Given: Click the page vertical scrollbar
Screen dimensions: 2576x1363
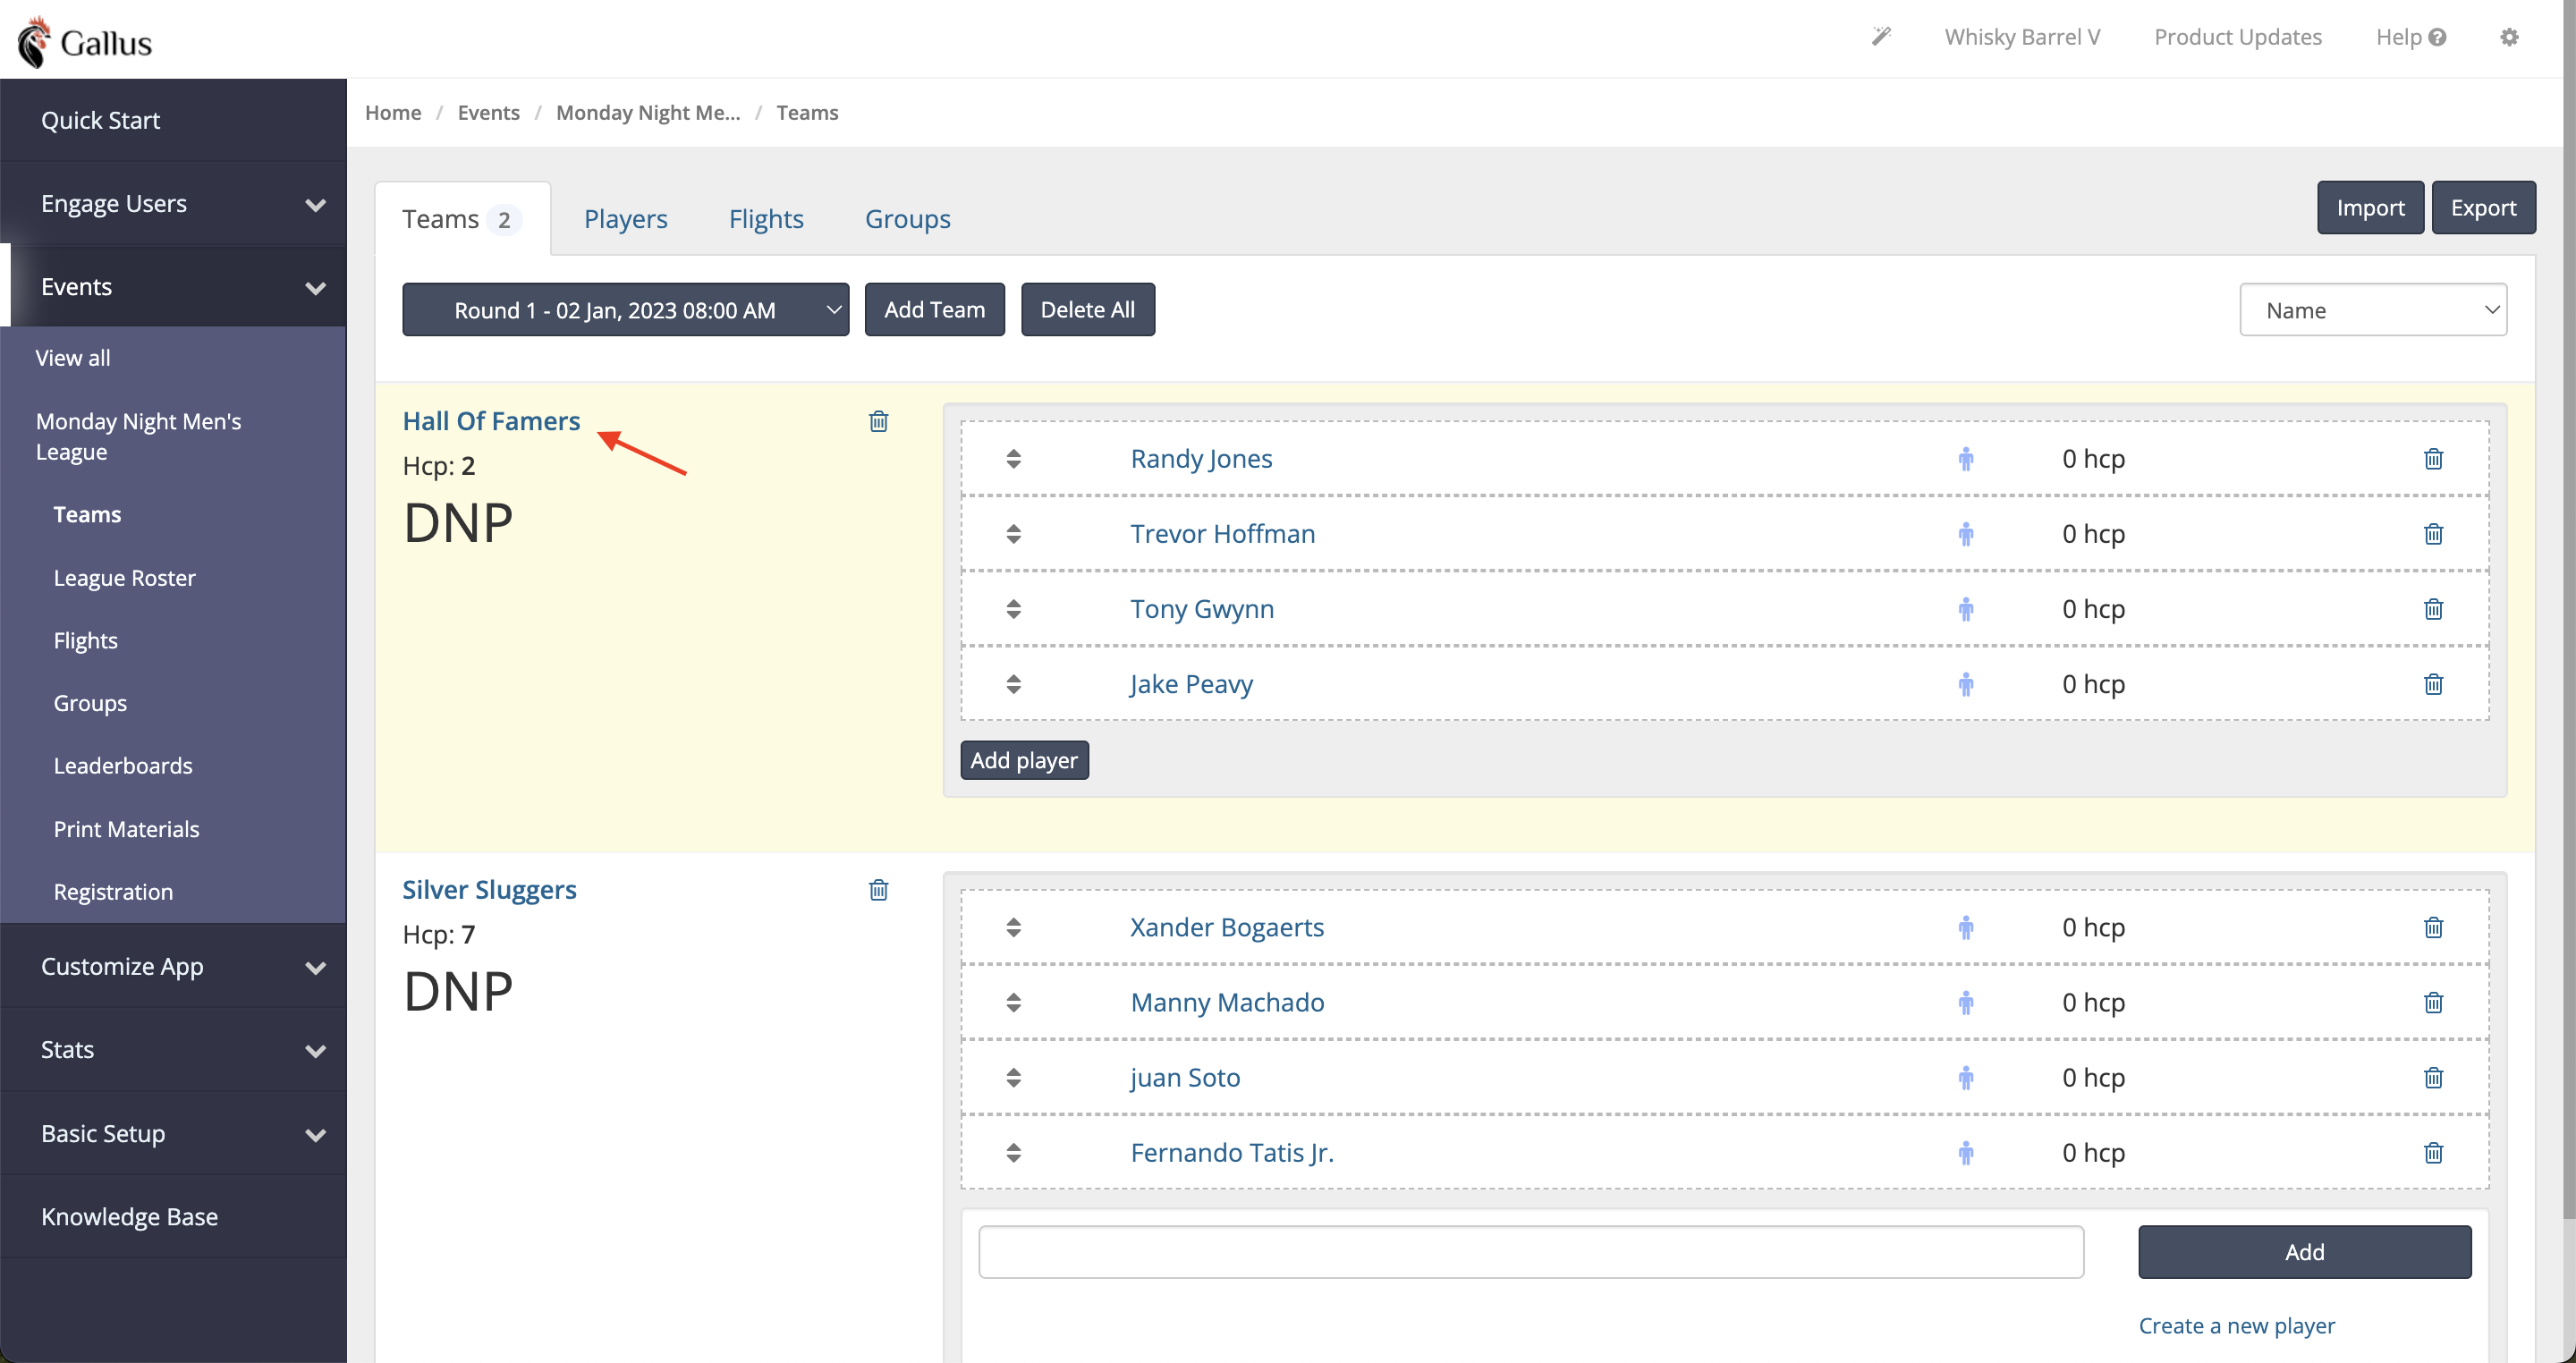Looking at the screenshot, I should (x=2568, y=610).
